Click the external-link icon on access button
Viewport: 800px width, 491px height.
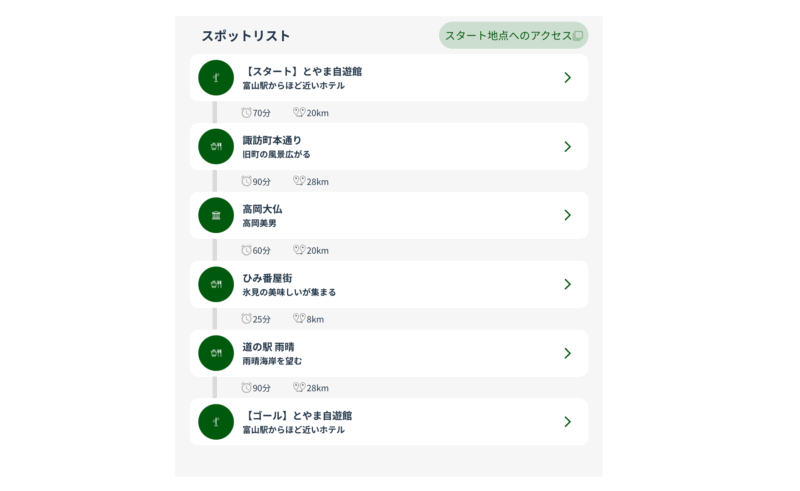point(578,36)
